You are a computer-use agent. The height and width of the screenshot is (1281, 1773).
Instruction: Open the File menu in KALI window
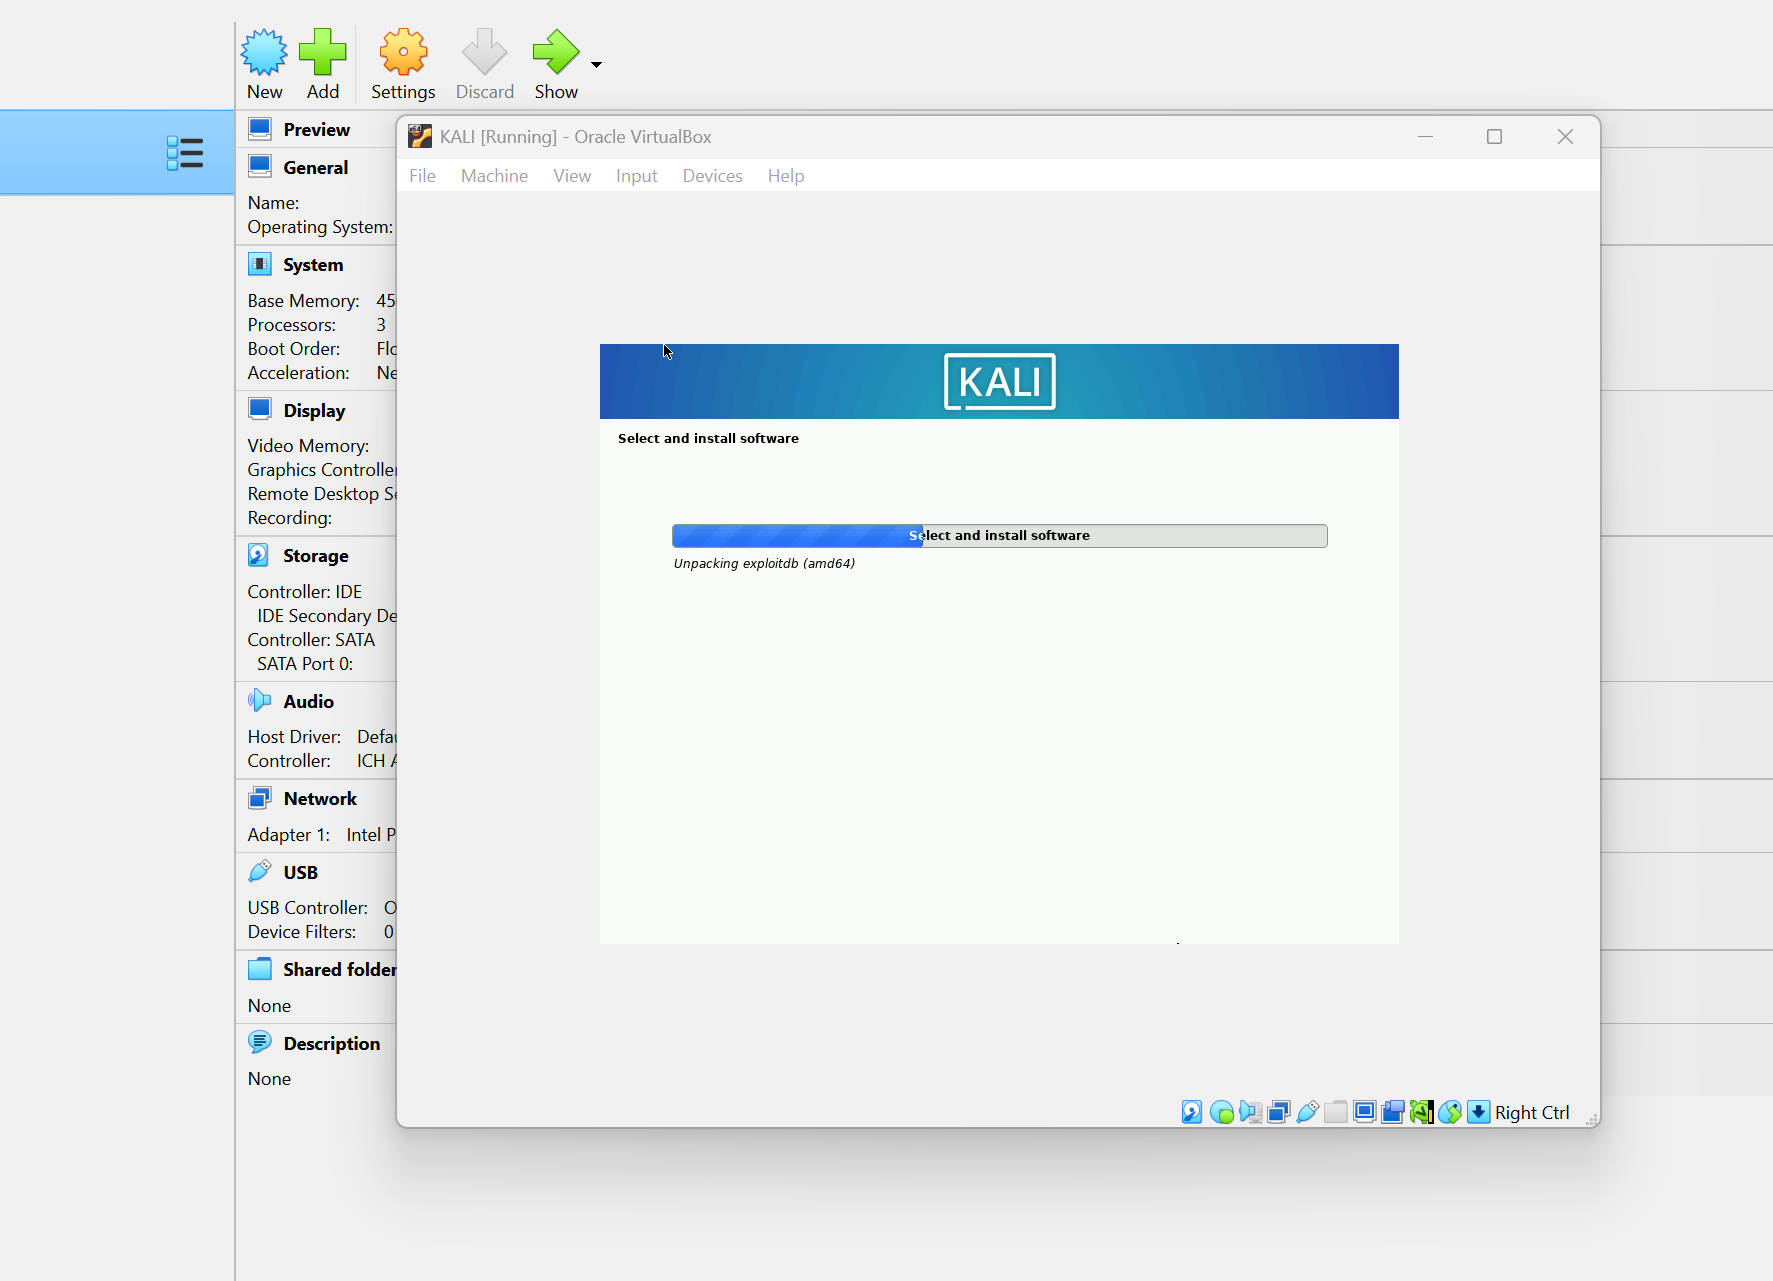pos(422,176)
